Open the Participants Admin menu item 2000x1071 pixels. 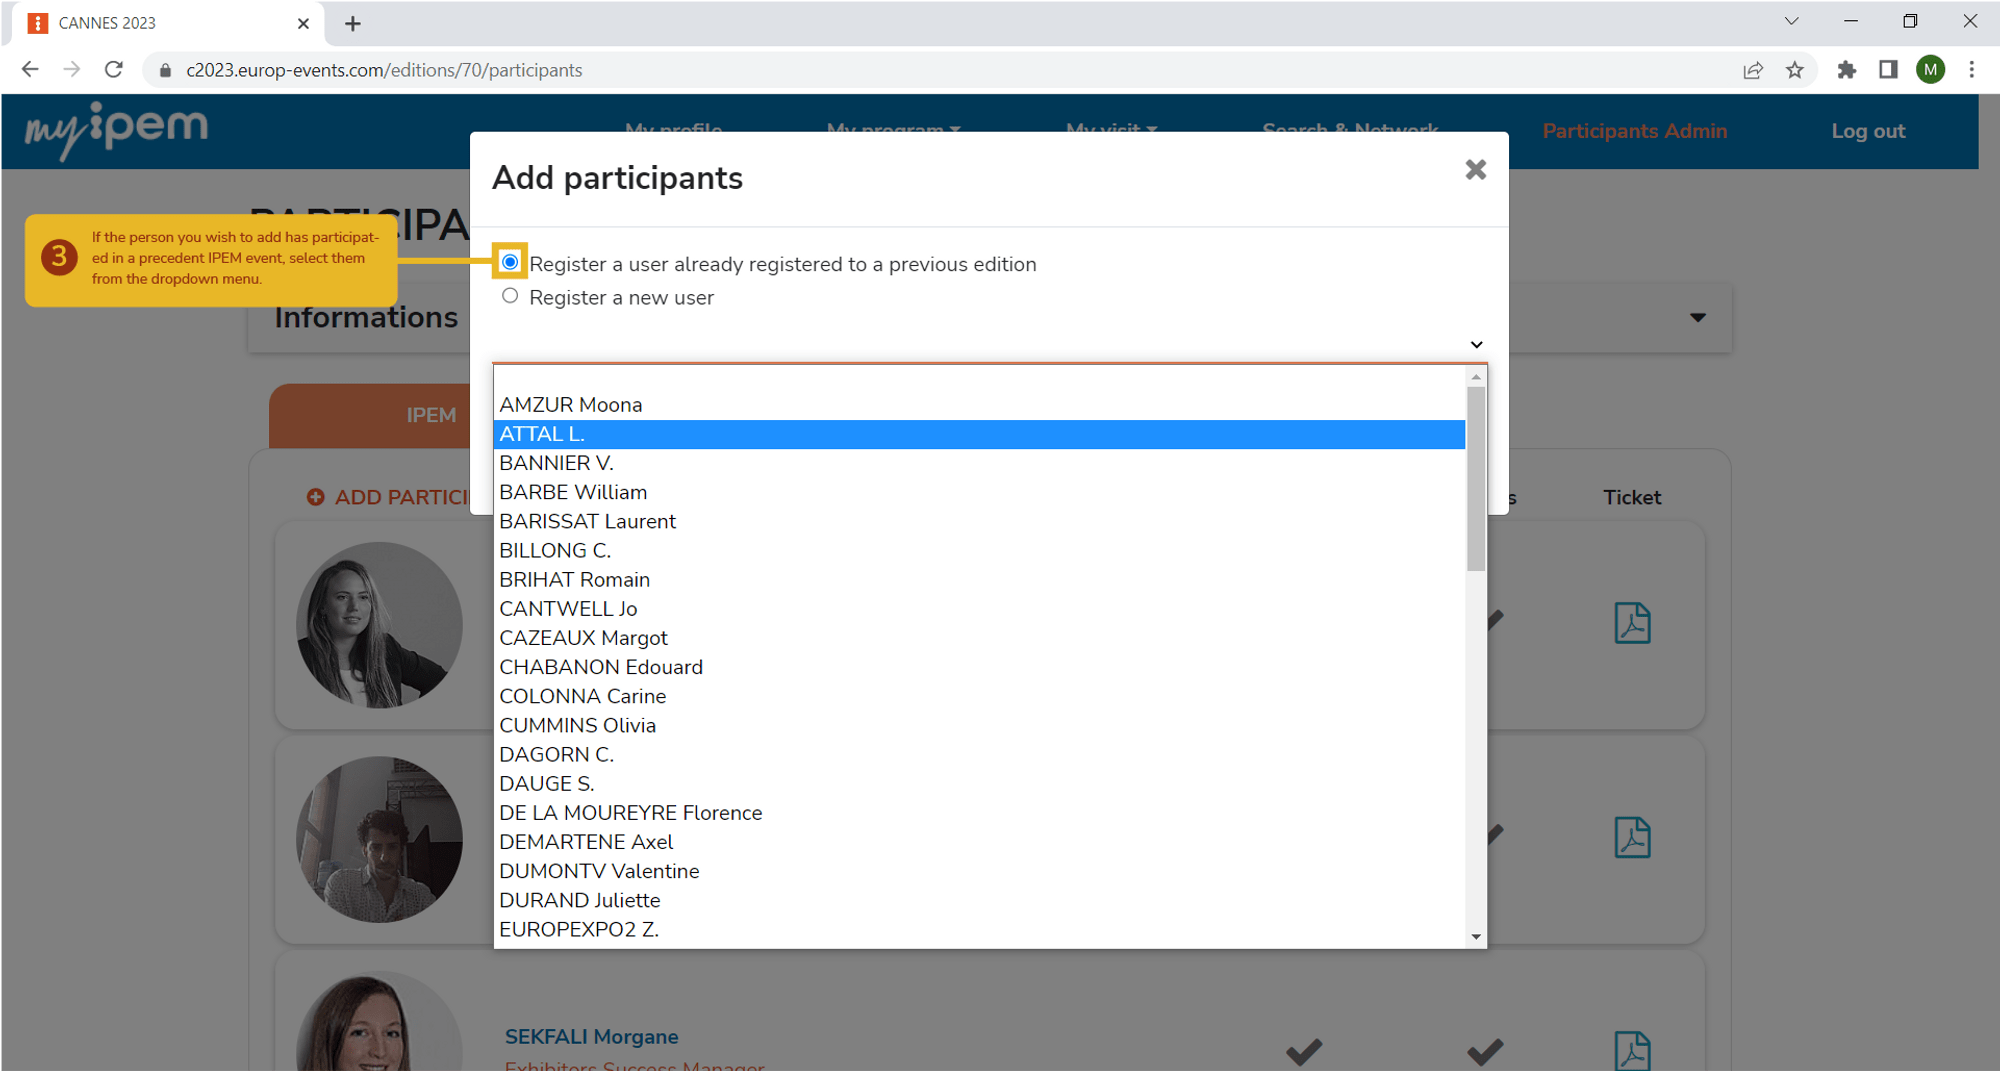tap(1634, 131)
